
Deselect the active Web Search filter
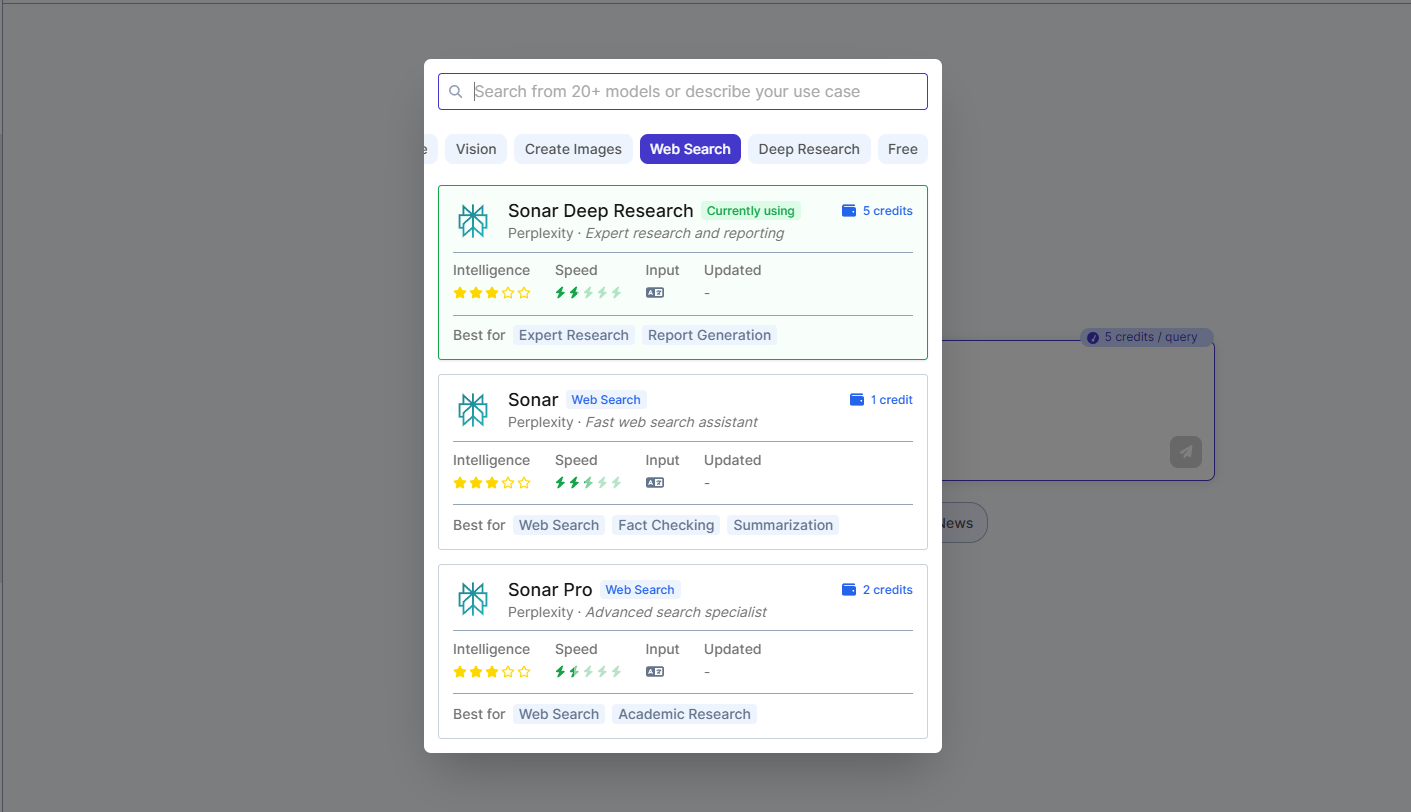pyautogui.click(x=690, y=149)
